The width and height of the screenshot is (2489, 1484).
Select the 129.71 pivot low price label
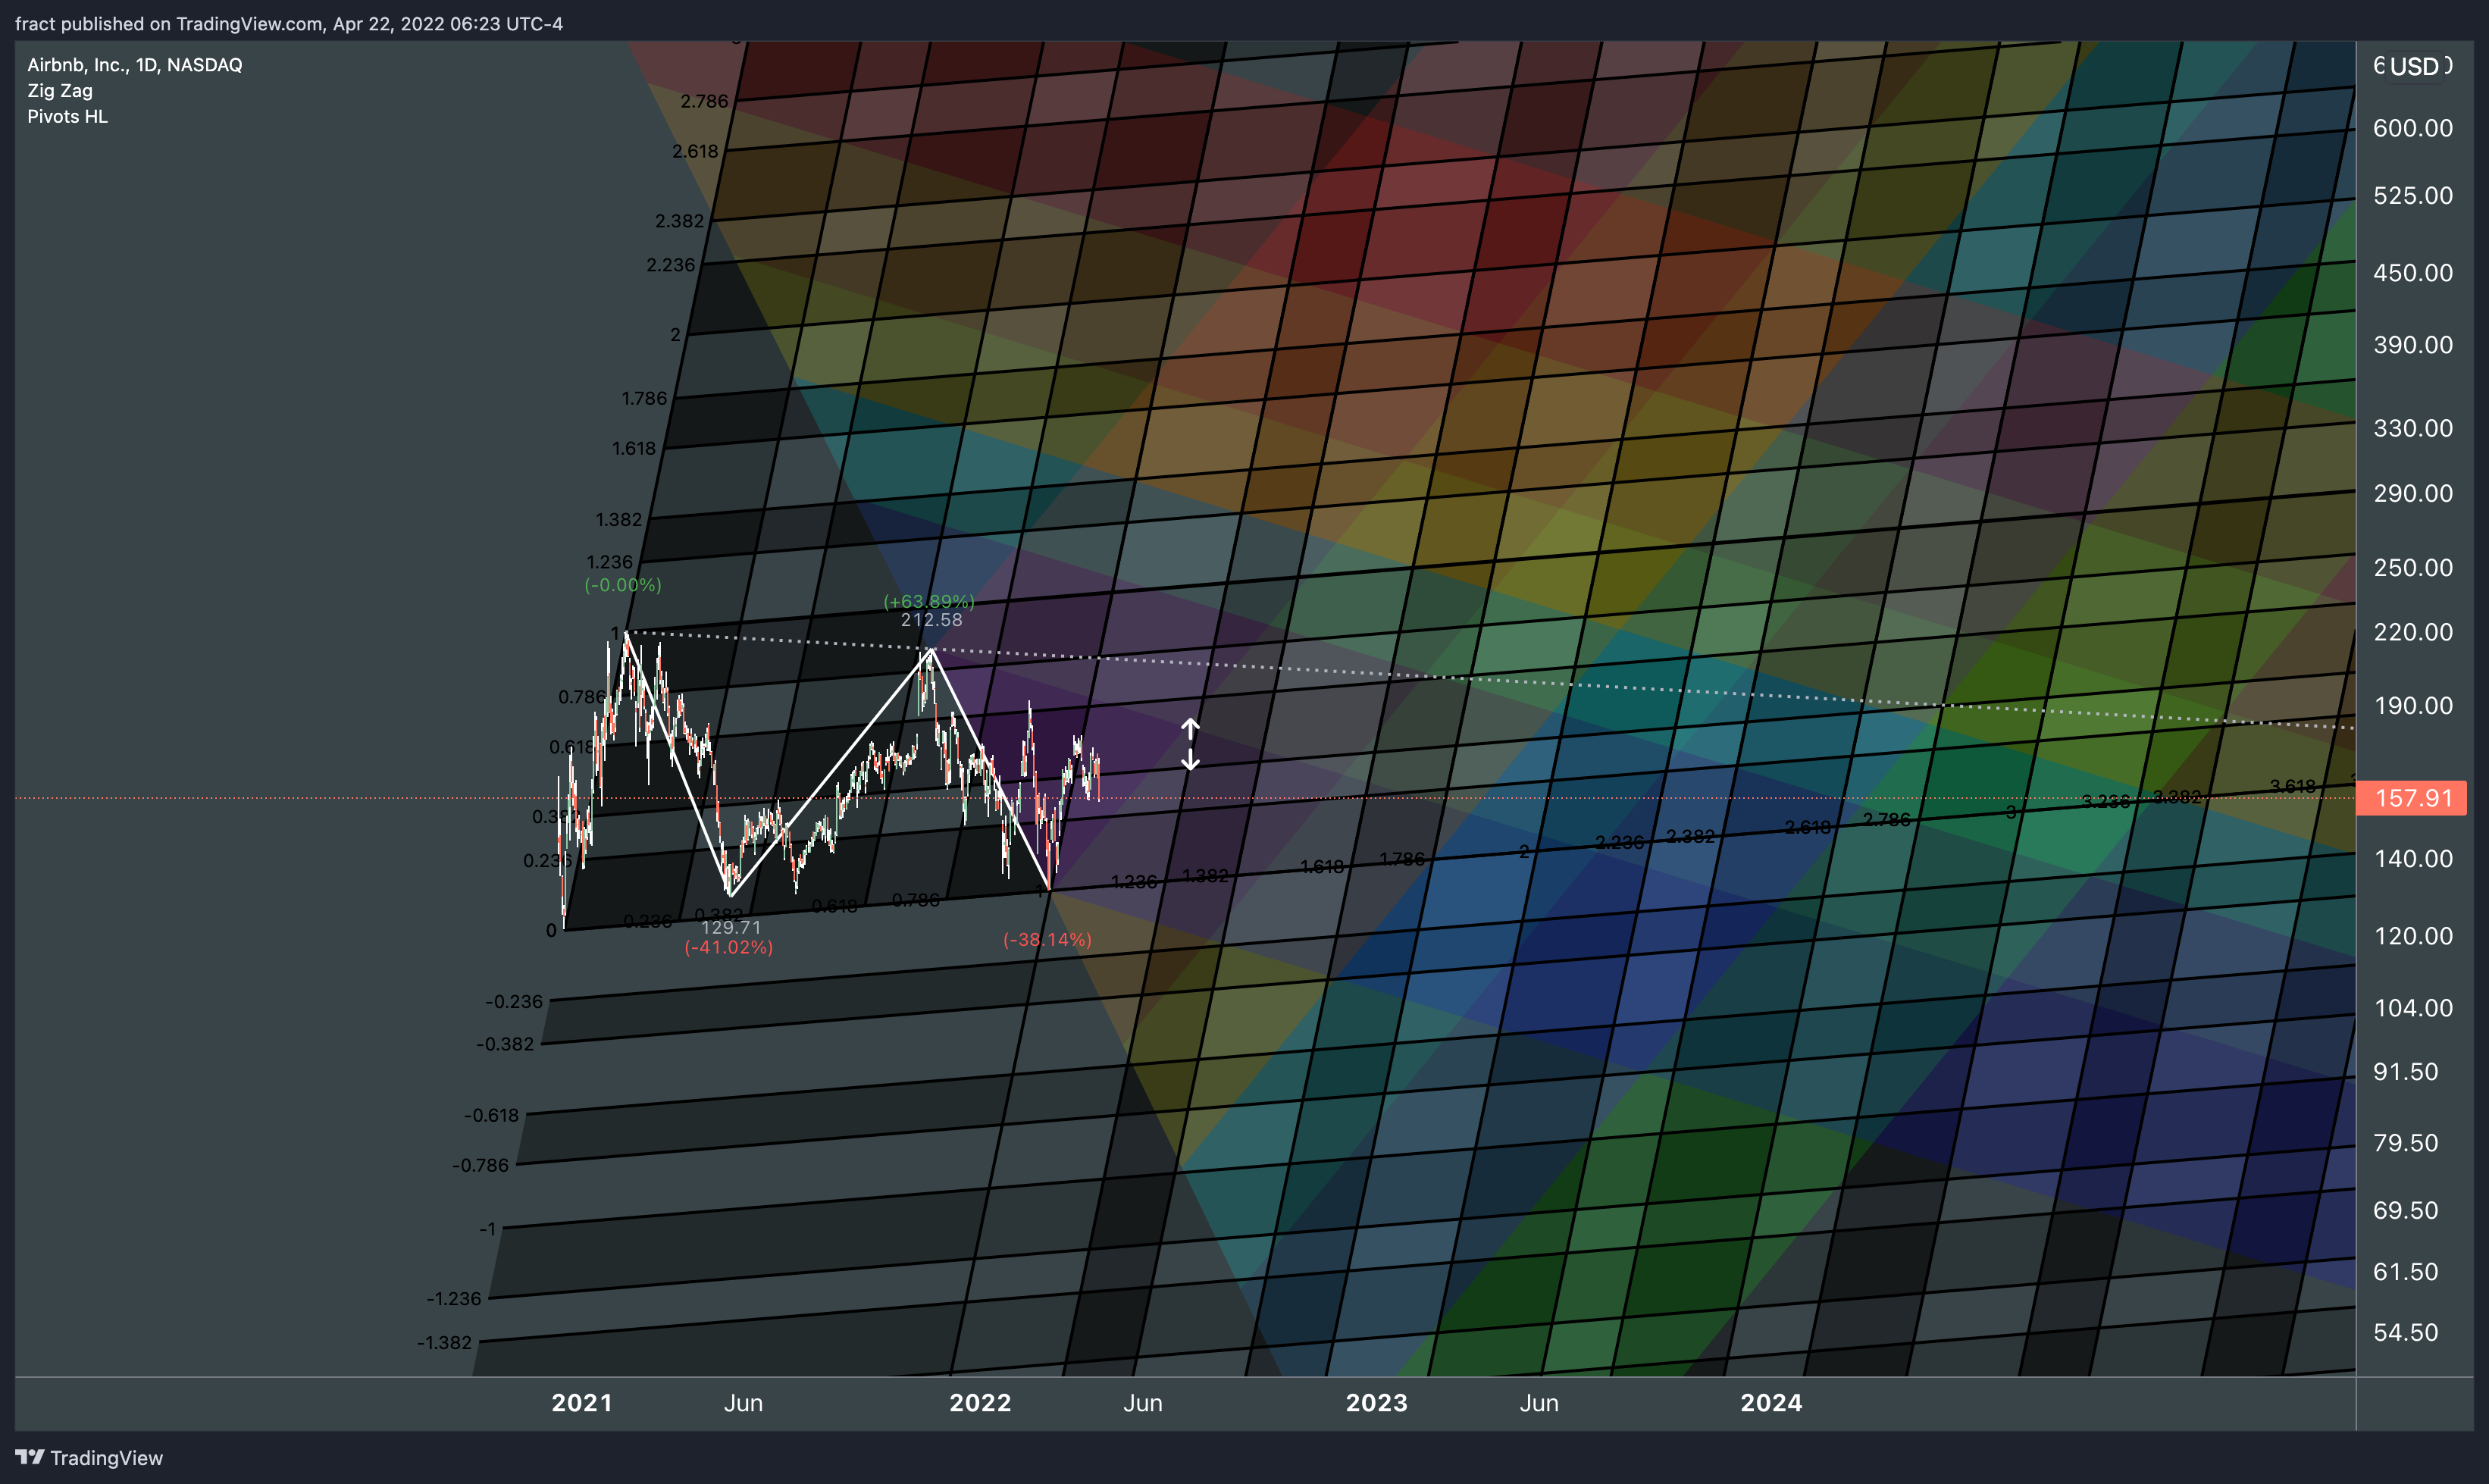(731, 928)
